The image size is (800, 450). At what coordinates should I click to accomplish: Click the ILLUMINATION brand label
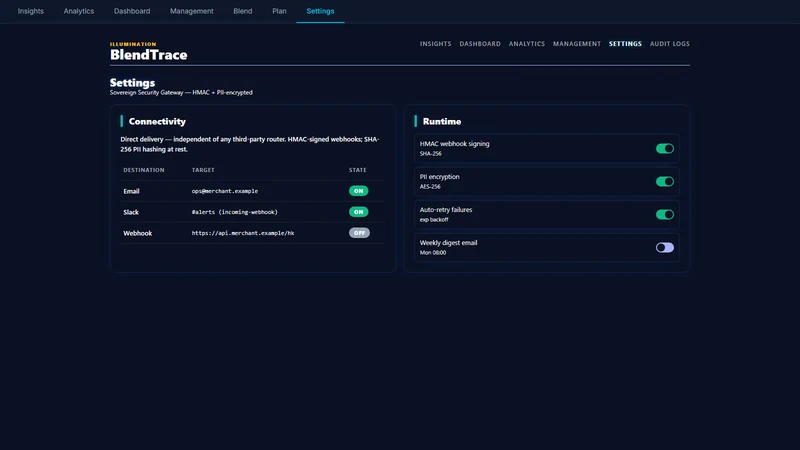[133, 44]
